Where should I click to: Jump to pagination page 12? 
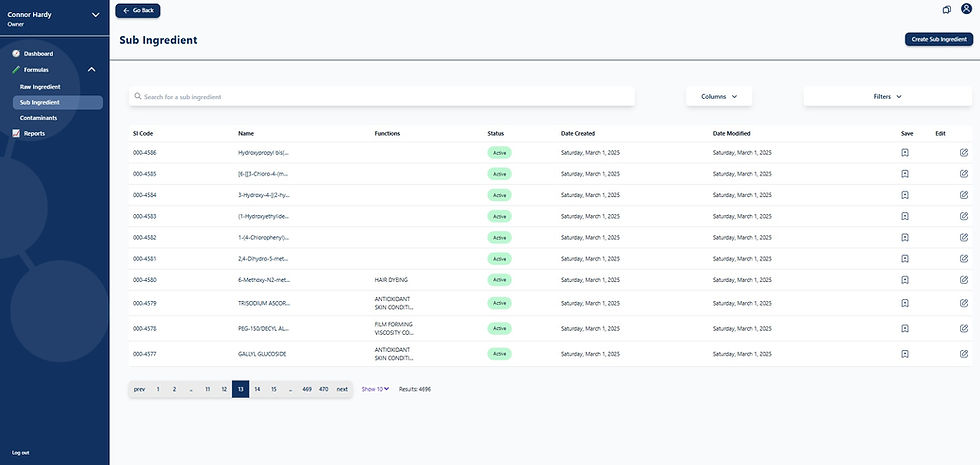(x=224, y=389)
